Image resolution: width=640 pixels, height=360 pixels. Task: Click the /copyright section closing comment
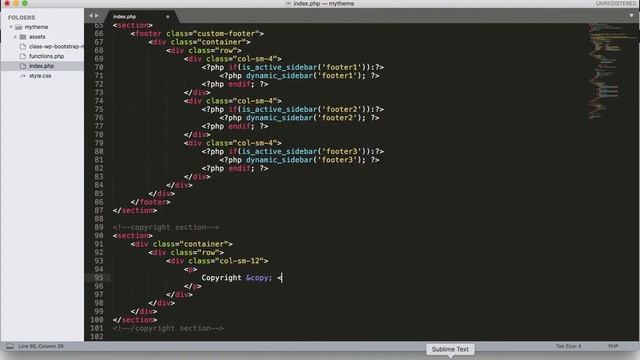[x=168, y=328]
